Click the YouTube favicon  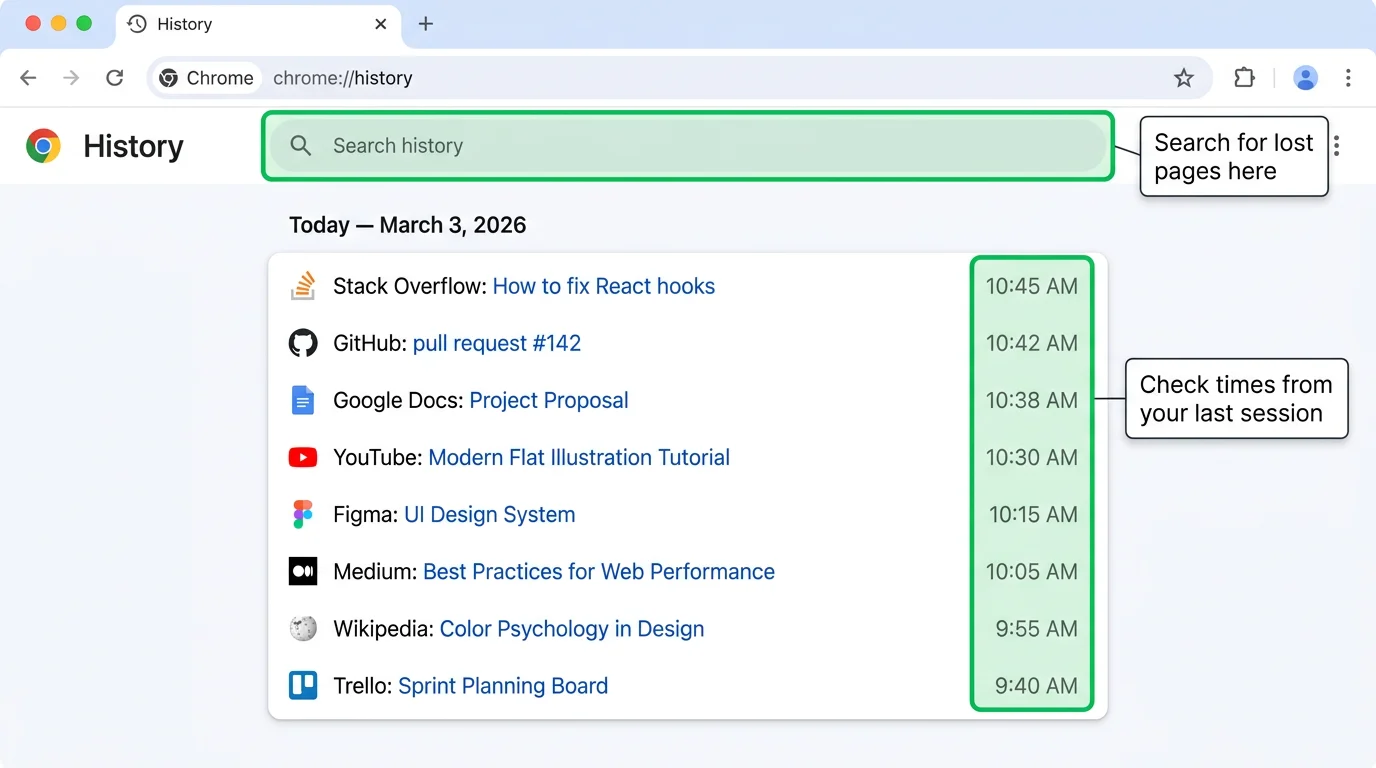(x=303, y=457)
